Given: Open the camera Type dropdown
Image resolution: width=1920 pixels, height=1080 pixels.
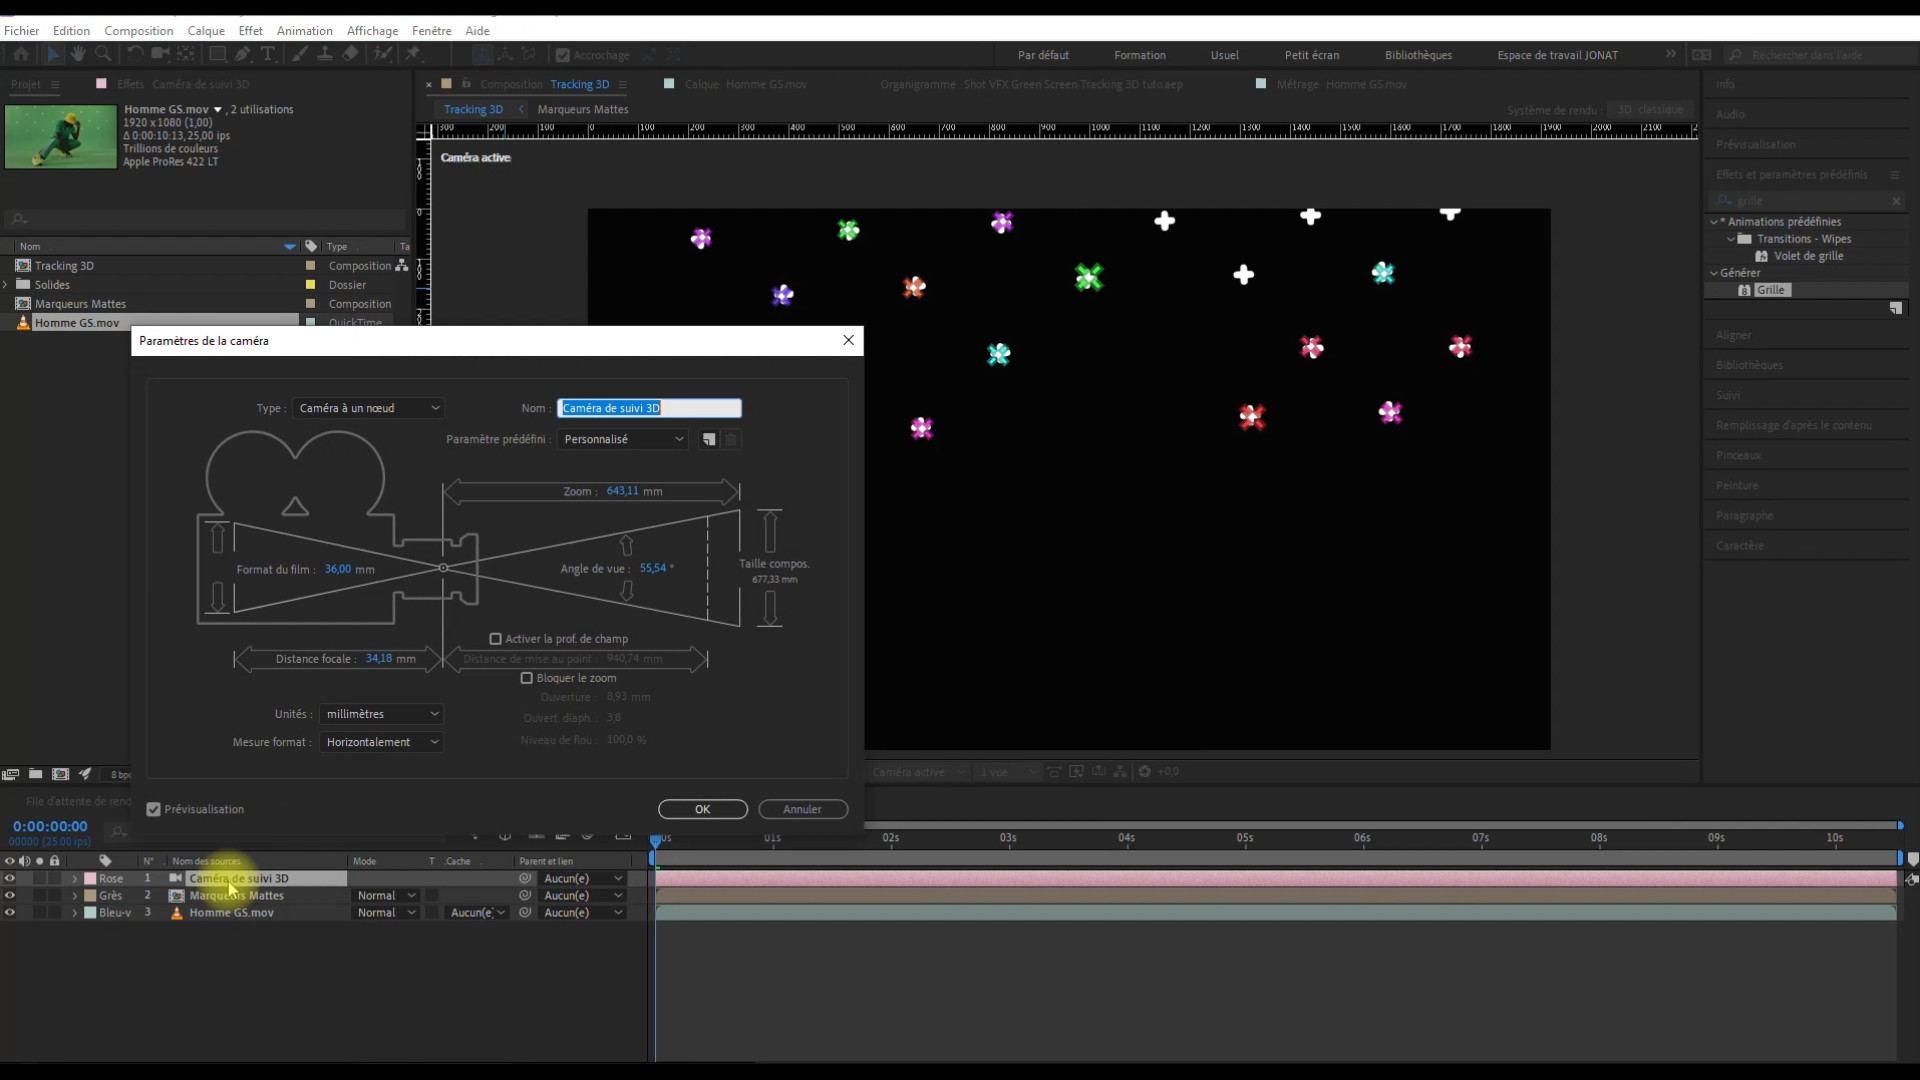Looking at the screenshot, I should tap(368, 408).
